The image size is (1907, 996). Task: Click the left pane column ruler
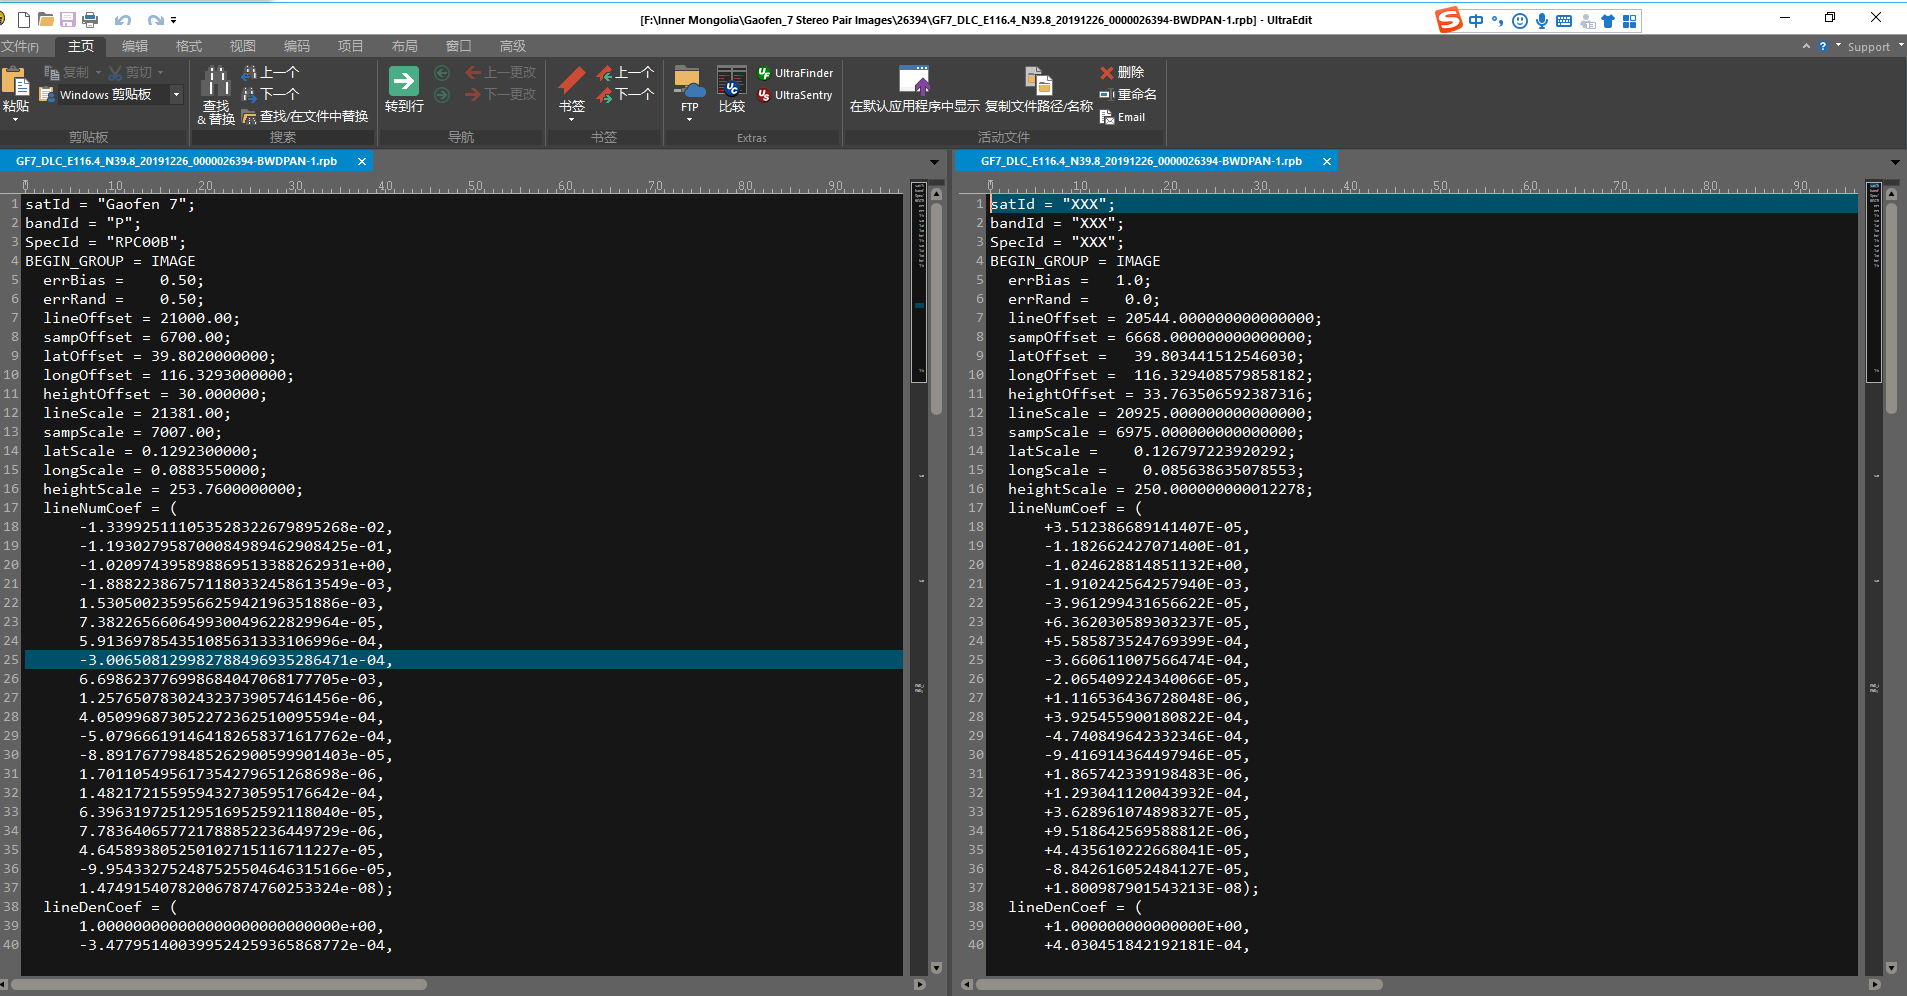[463, 186]
